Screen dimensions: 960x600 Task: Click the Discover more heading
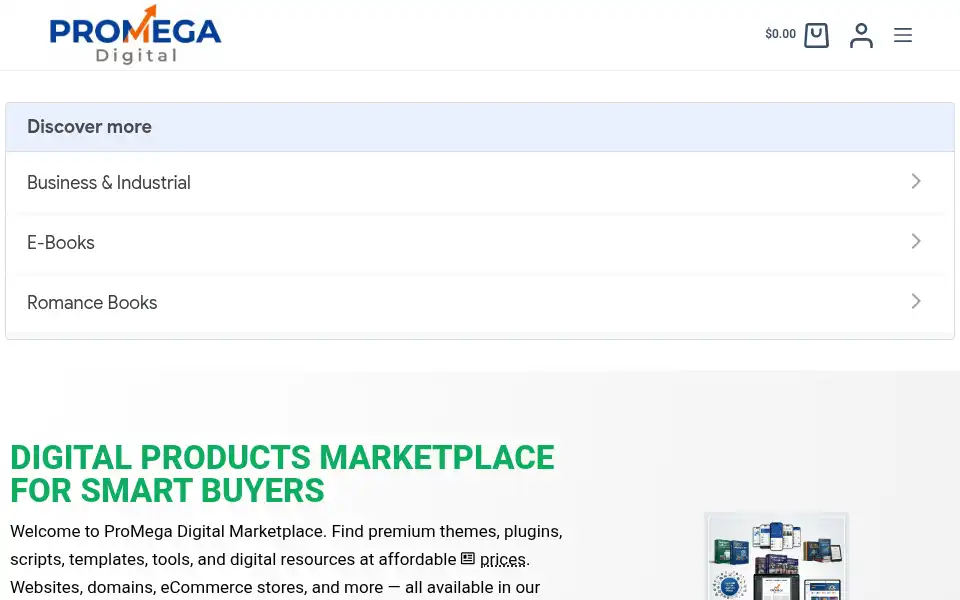(x=89, y=127)
